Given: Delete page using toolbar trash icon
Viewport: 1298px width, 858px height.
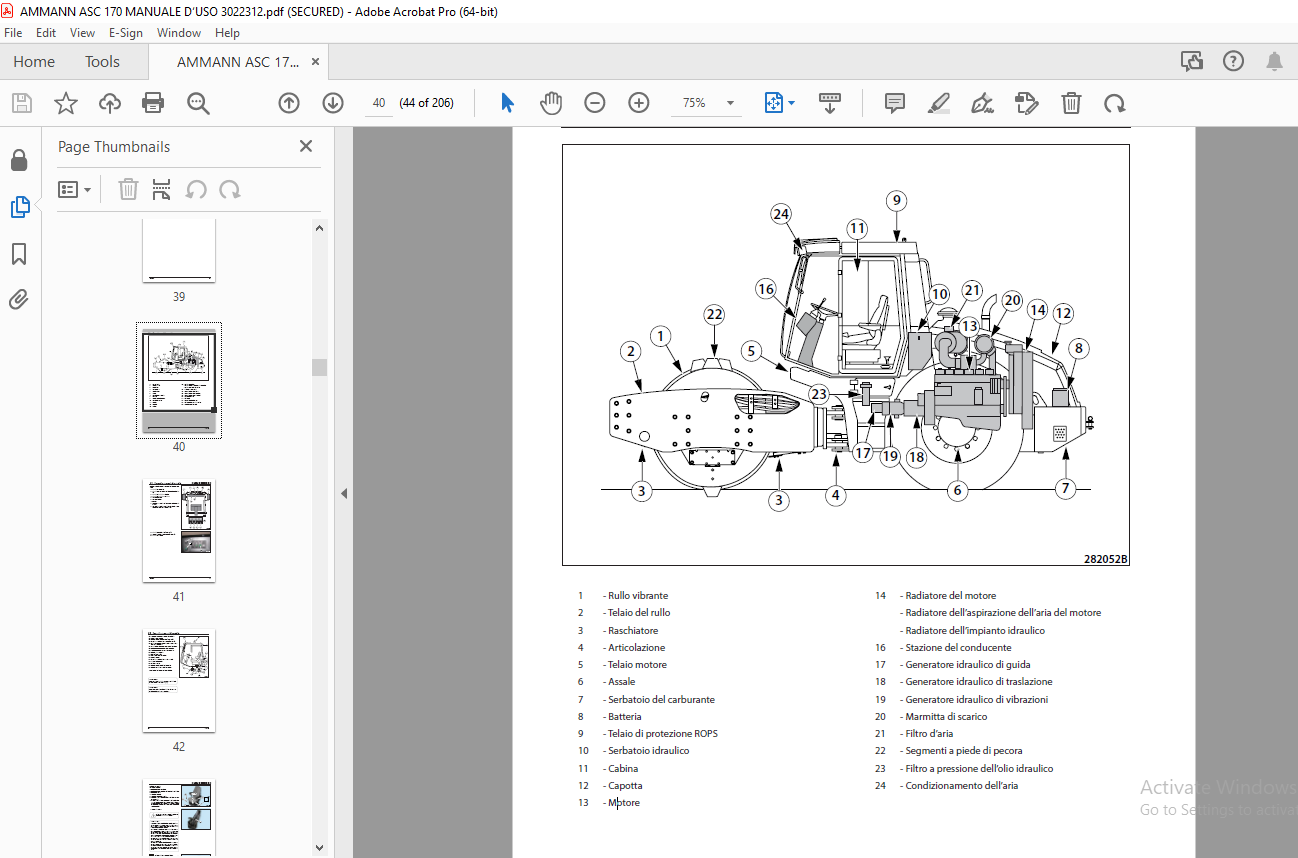Looking at the screenshot, I should (x=1071, y=103).
